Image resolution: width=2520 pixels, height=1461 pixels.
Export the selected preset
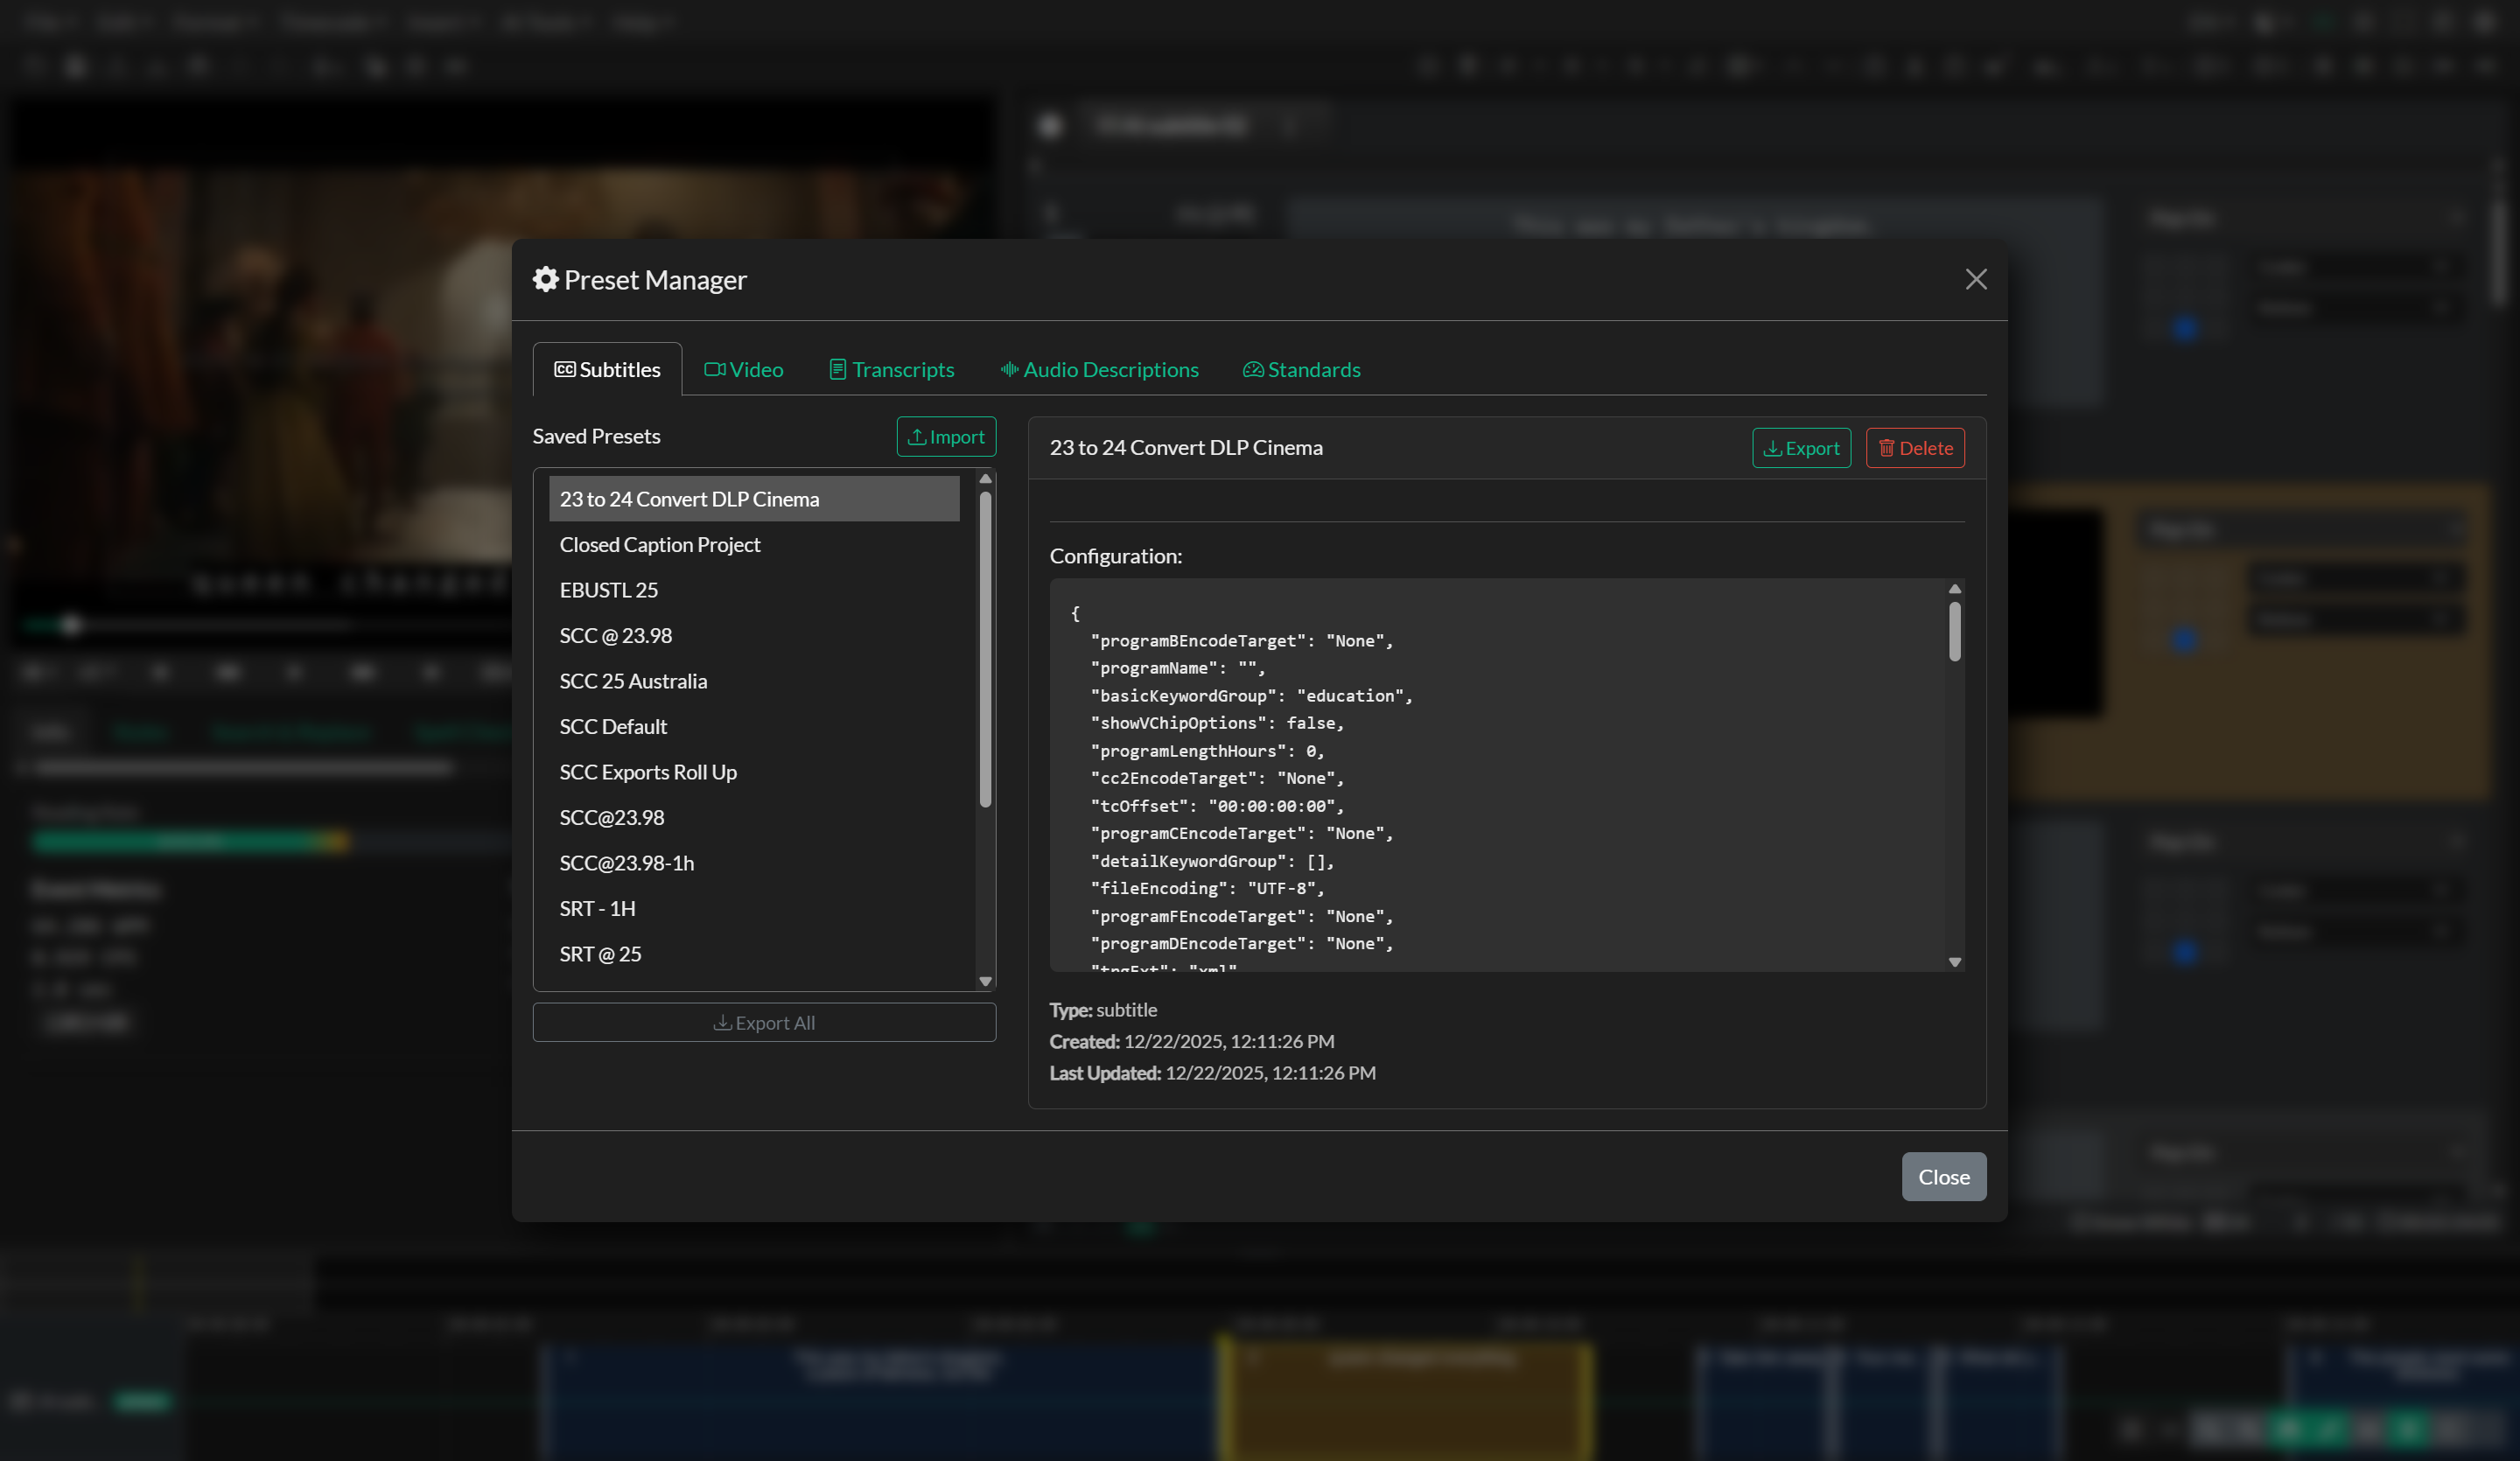[x=1801, y=448]
